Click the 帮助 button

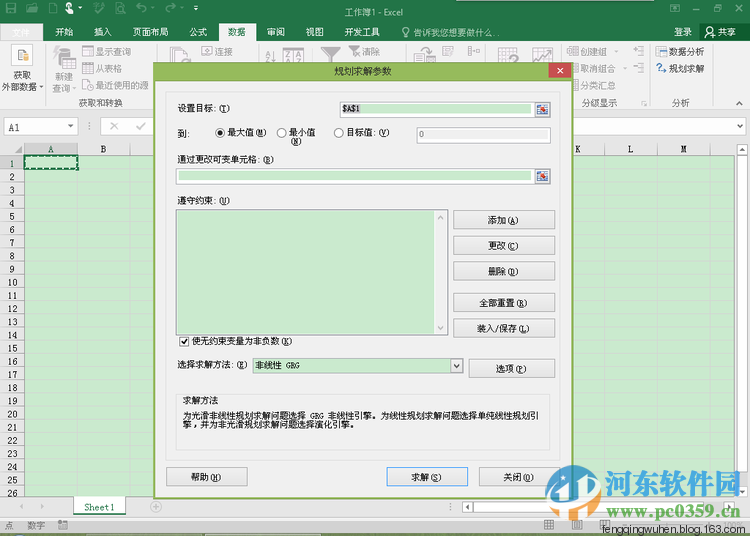207,477
